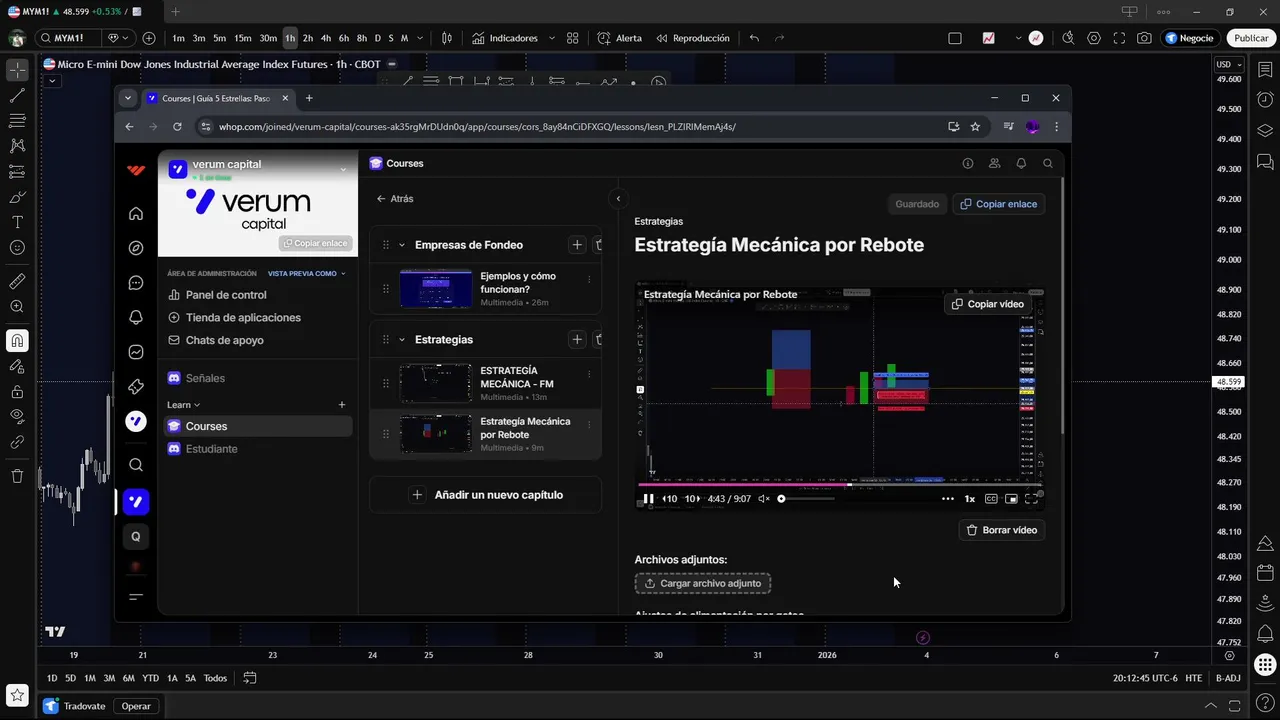Open the members icon in Courses header
Screen dimensions: 1280x720
pos(994,163)
